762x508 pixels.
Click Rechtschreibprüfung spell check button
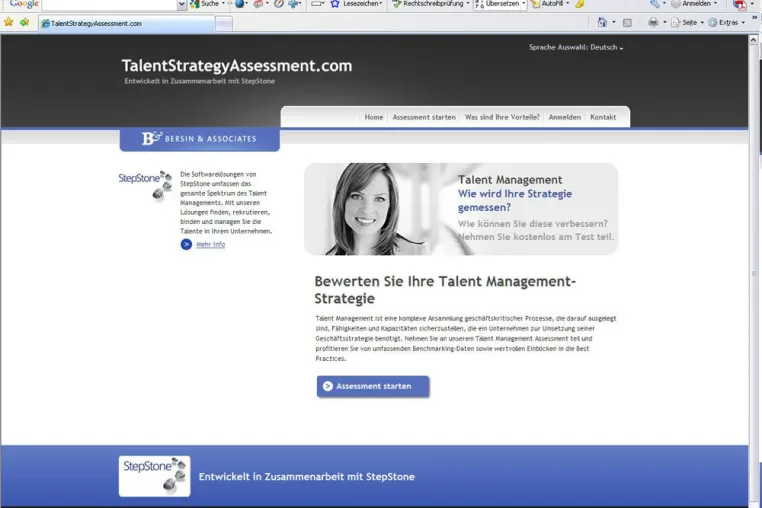point(428,4)
